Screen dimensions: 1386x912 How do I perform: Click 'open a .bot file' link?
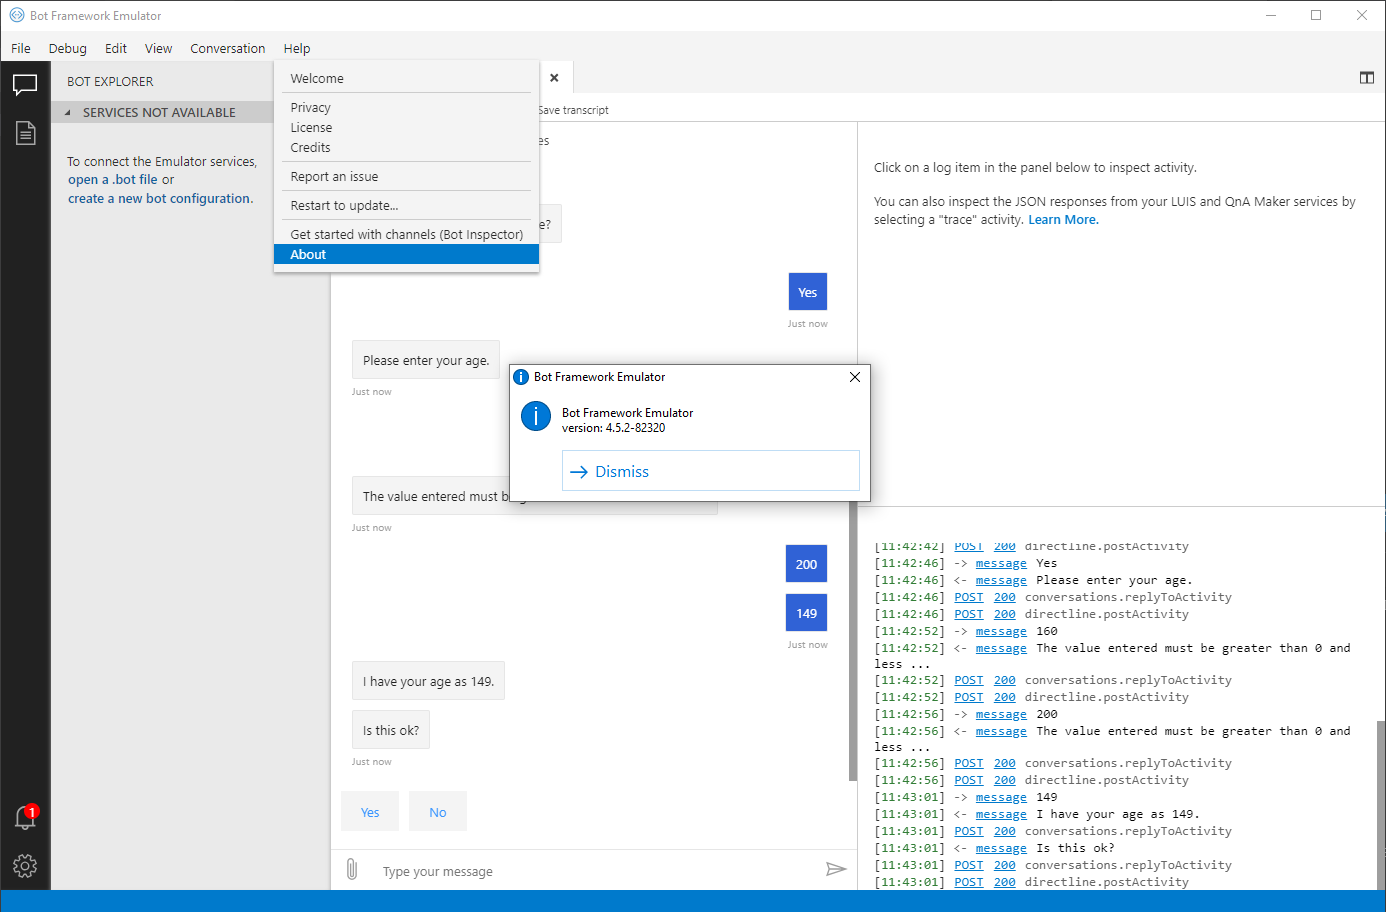pyautogui.click(x=113, y=180)
